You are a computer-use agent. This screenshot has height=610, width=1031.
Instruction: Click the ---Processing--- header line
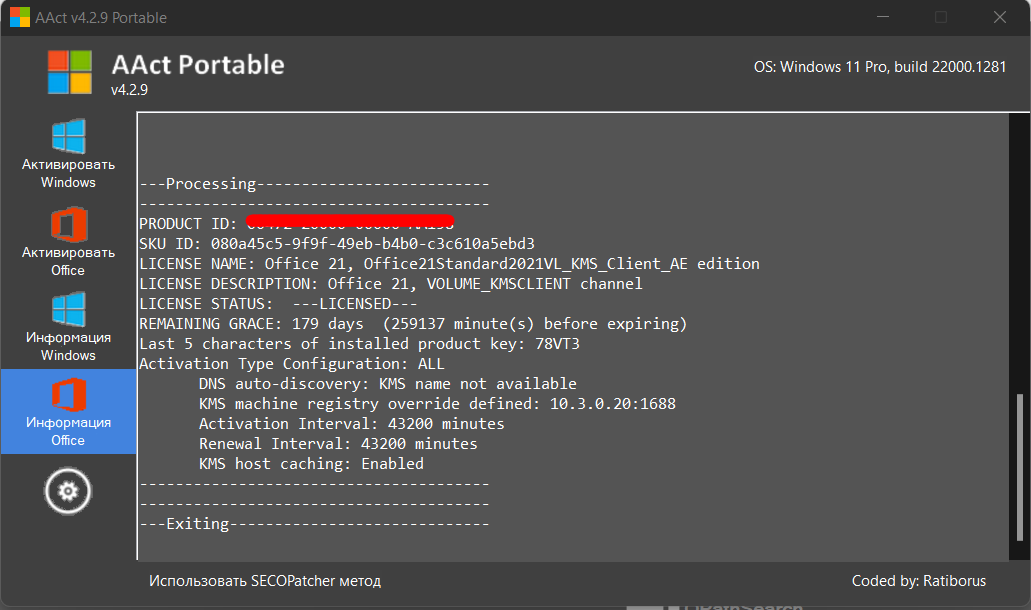click(314, 183)
